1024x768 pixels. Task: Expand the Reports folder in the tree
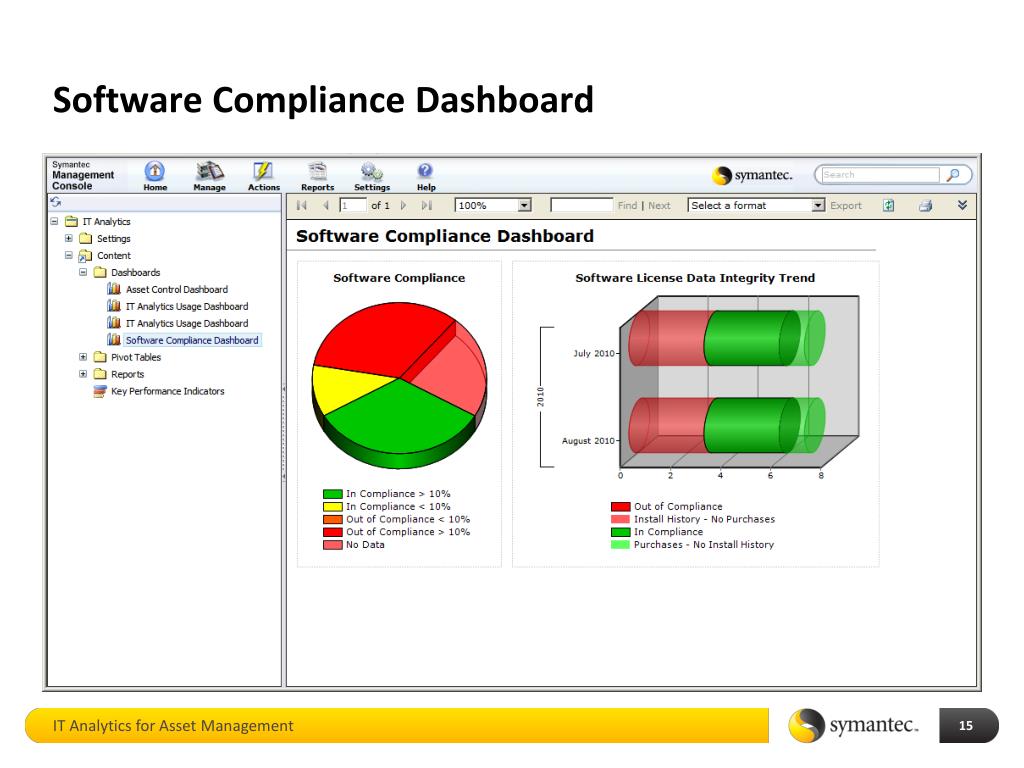(83, 374)
